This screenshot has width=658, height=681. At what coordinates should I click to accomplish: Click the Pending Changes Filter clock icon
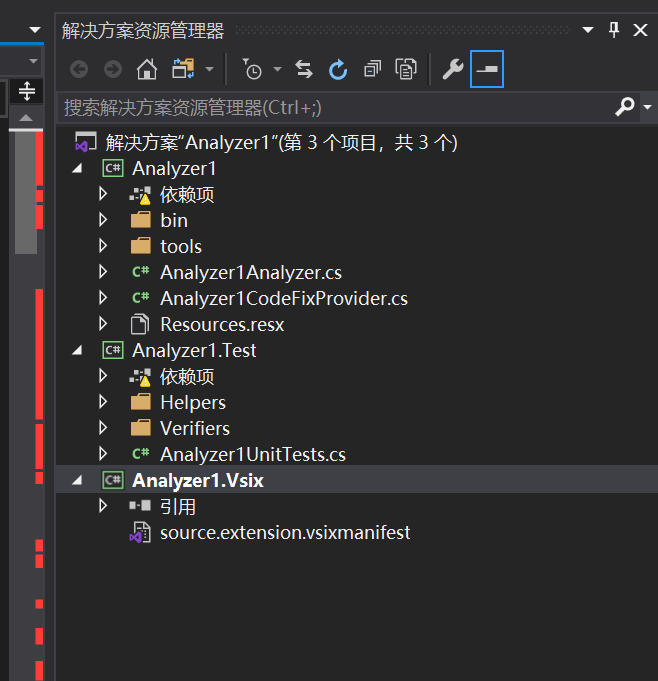tap(252, 69)
